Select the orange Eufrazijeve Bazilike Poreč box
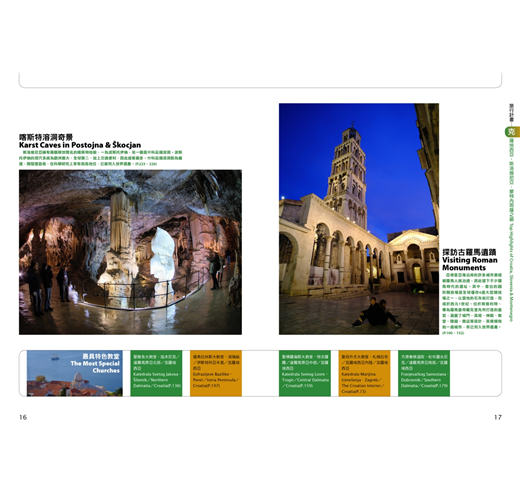Image resolution: width=520 pixels, height=500 pixels. point(216,373)
